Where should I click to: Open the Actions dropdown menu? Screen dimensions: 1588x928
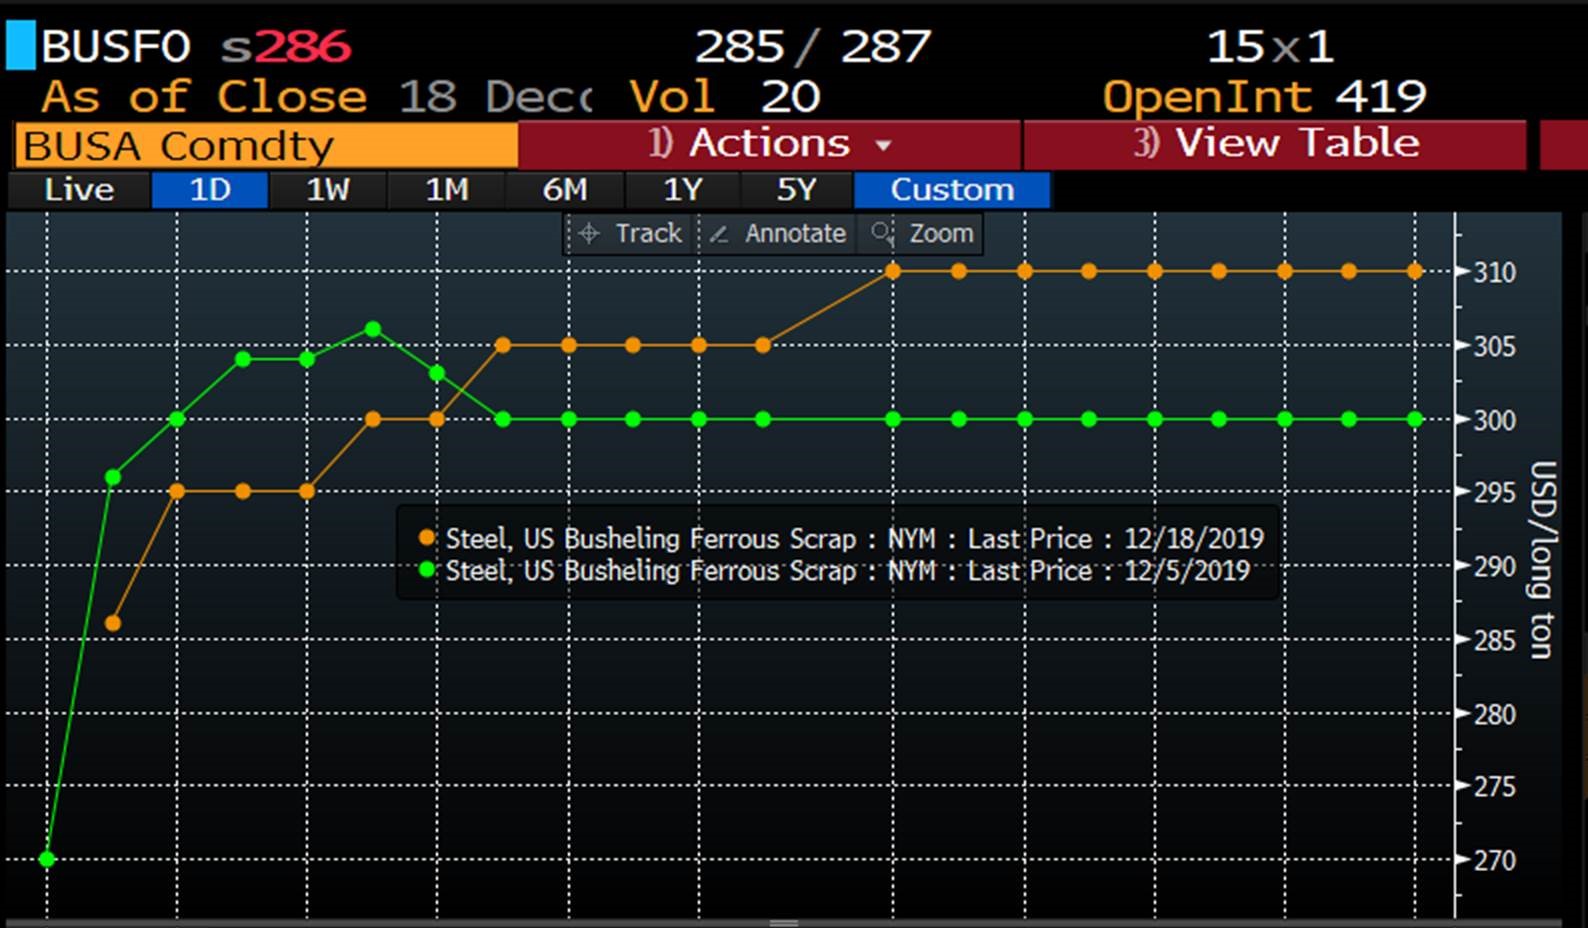click(x=769, y=144)
